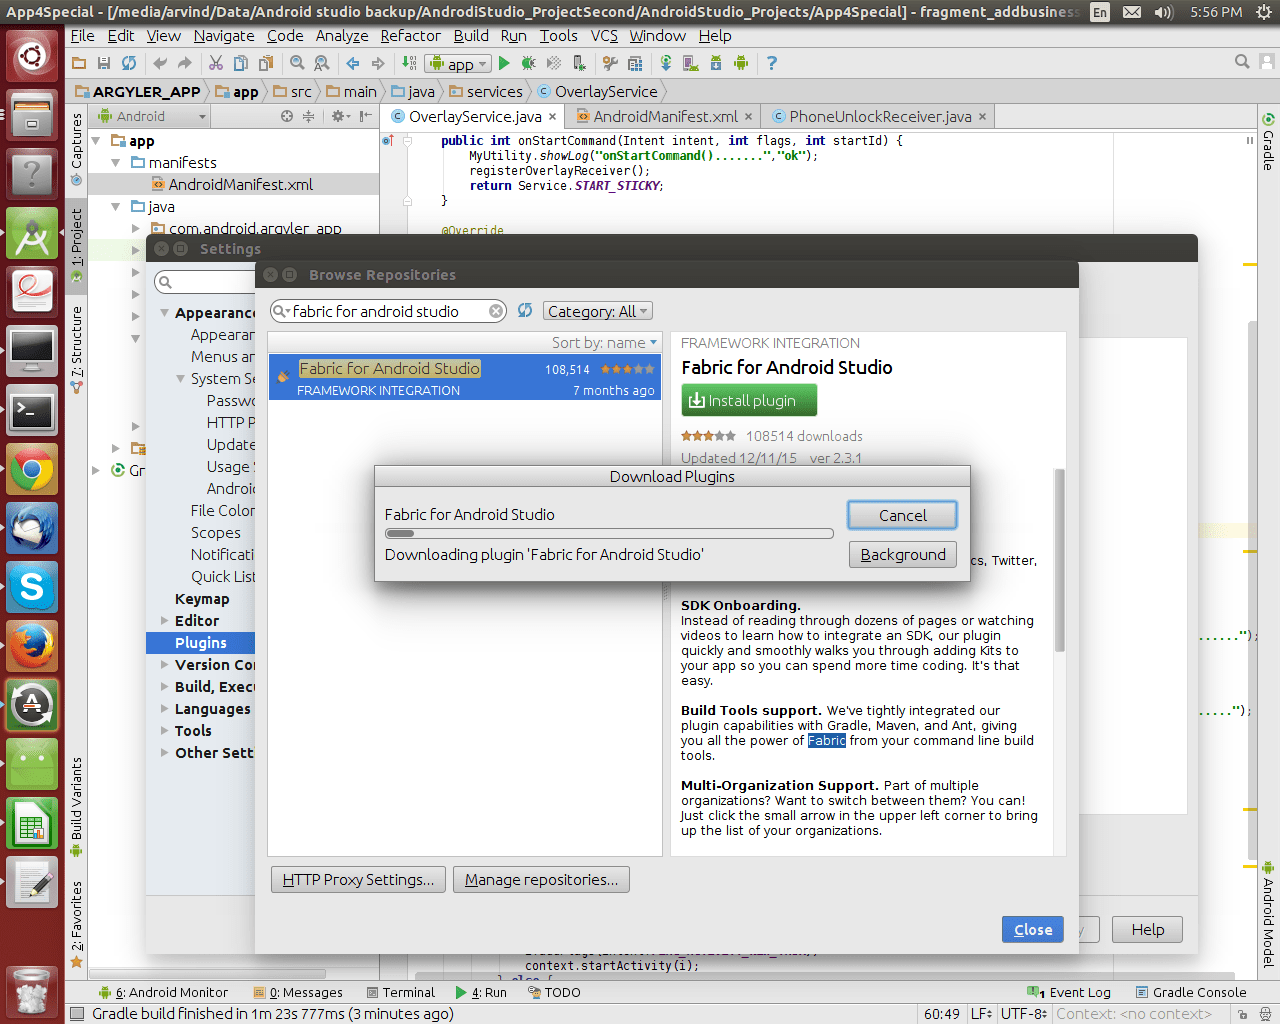Clear the 'fabric for android studio' search field

[x=496, y=311]
